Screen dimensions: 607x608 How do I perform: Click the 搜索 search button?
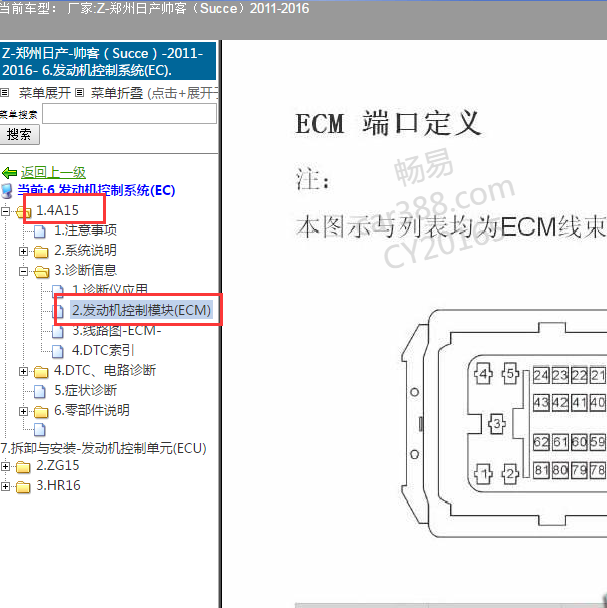[19, 135]
